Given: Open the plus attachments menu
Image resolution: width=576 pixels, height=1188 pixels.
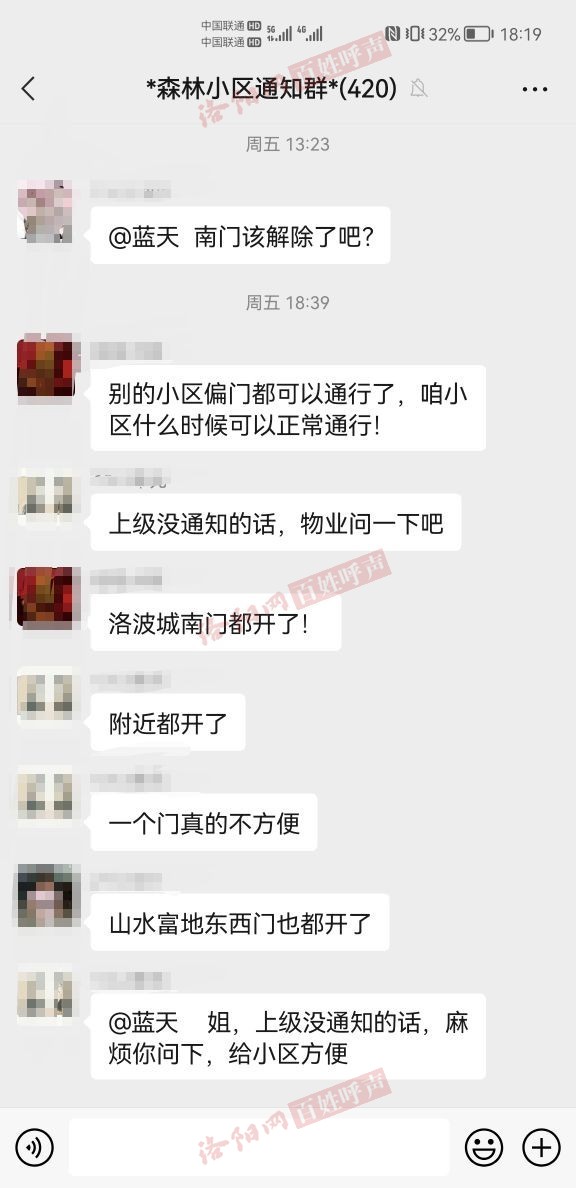Looking at the screenshot, I should [541, 1146].
